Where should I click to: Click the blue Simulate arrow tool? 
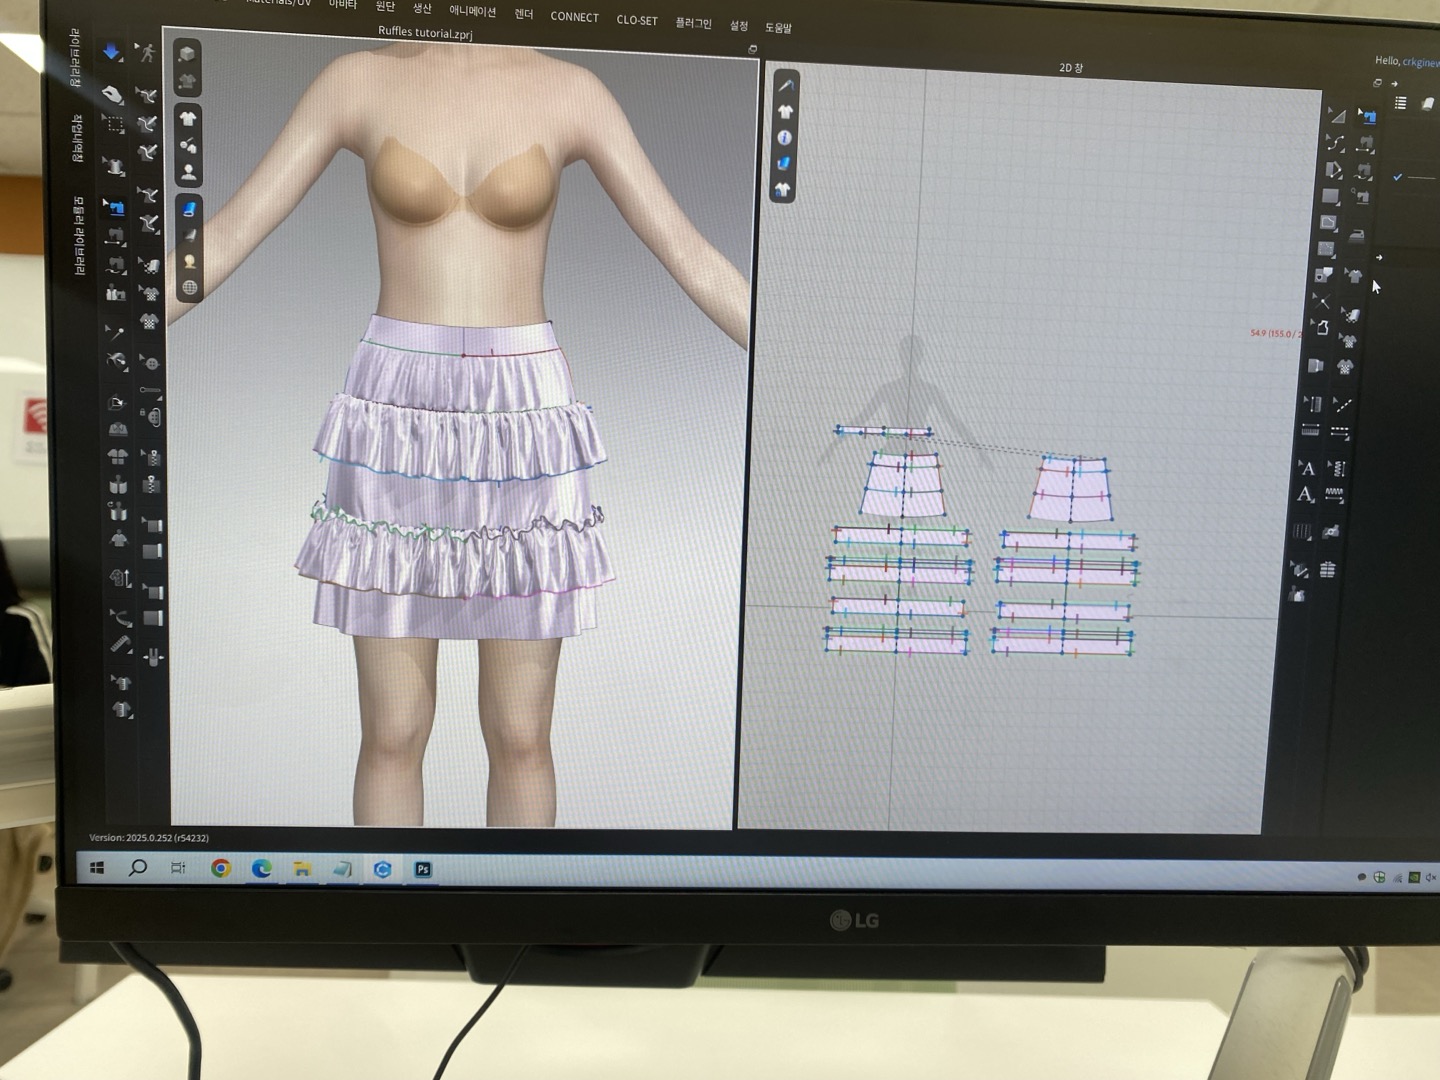tap(111, 52)
